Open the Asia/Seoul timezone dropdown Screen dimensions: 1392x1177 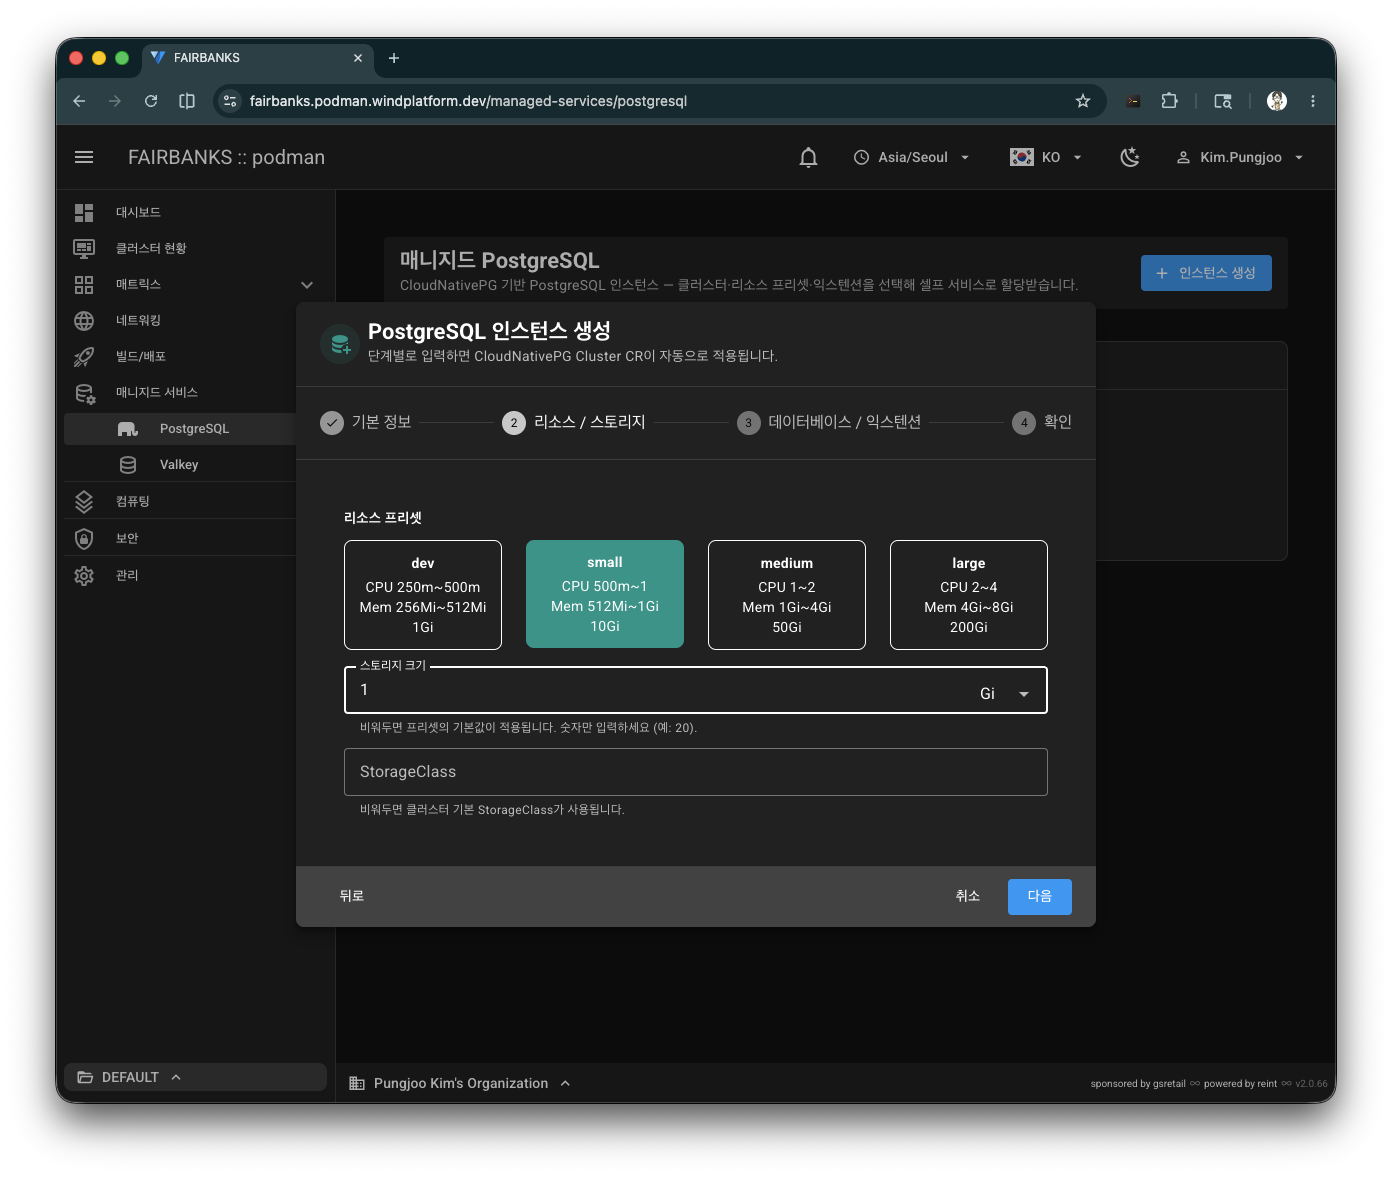click(x=912, y=157)
